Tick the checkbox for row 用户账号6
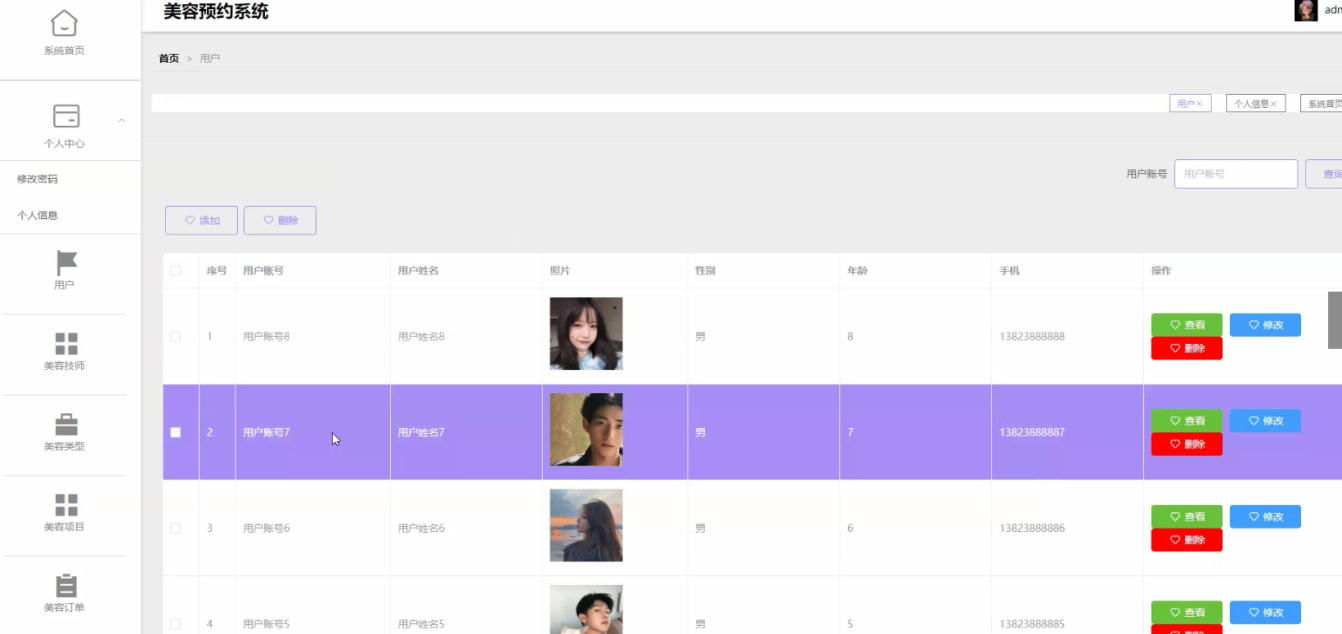This screenshot has width=1342, height=634. 176,528
